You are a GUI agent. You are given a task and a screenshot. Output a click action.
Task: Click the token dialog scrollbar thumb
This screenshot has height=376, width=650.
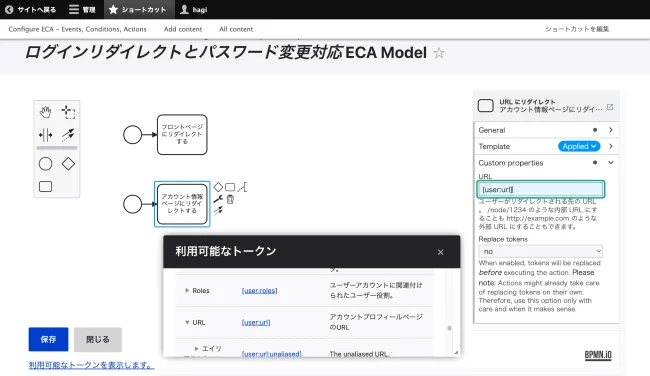pos(449,328)
